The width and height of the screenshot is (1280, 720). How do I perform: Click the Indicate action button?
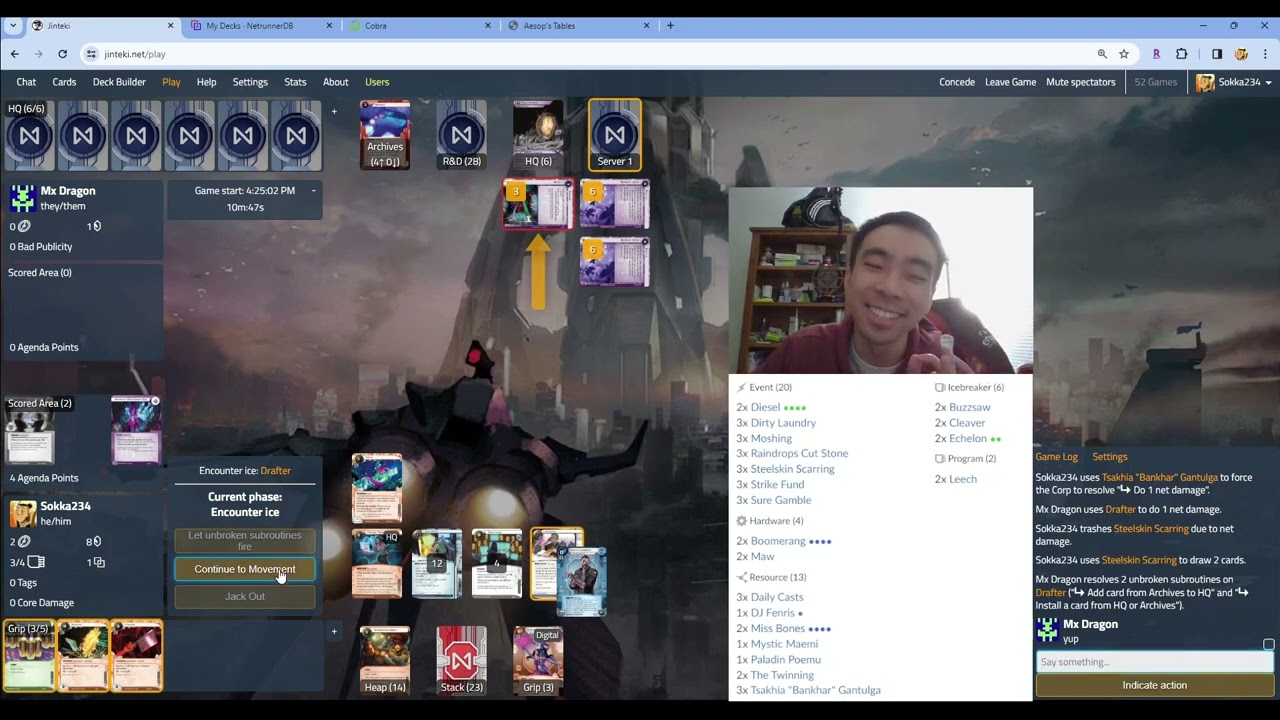coord(1154,685)
